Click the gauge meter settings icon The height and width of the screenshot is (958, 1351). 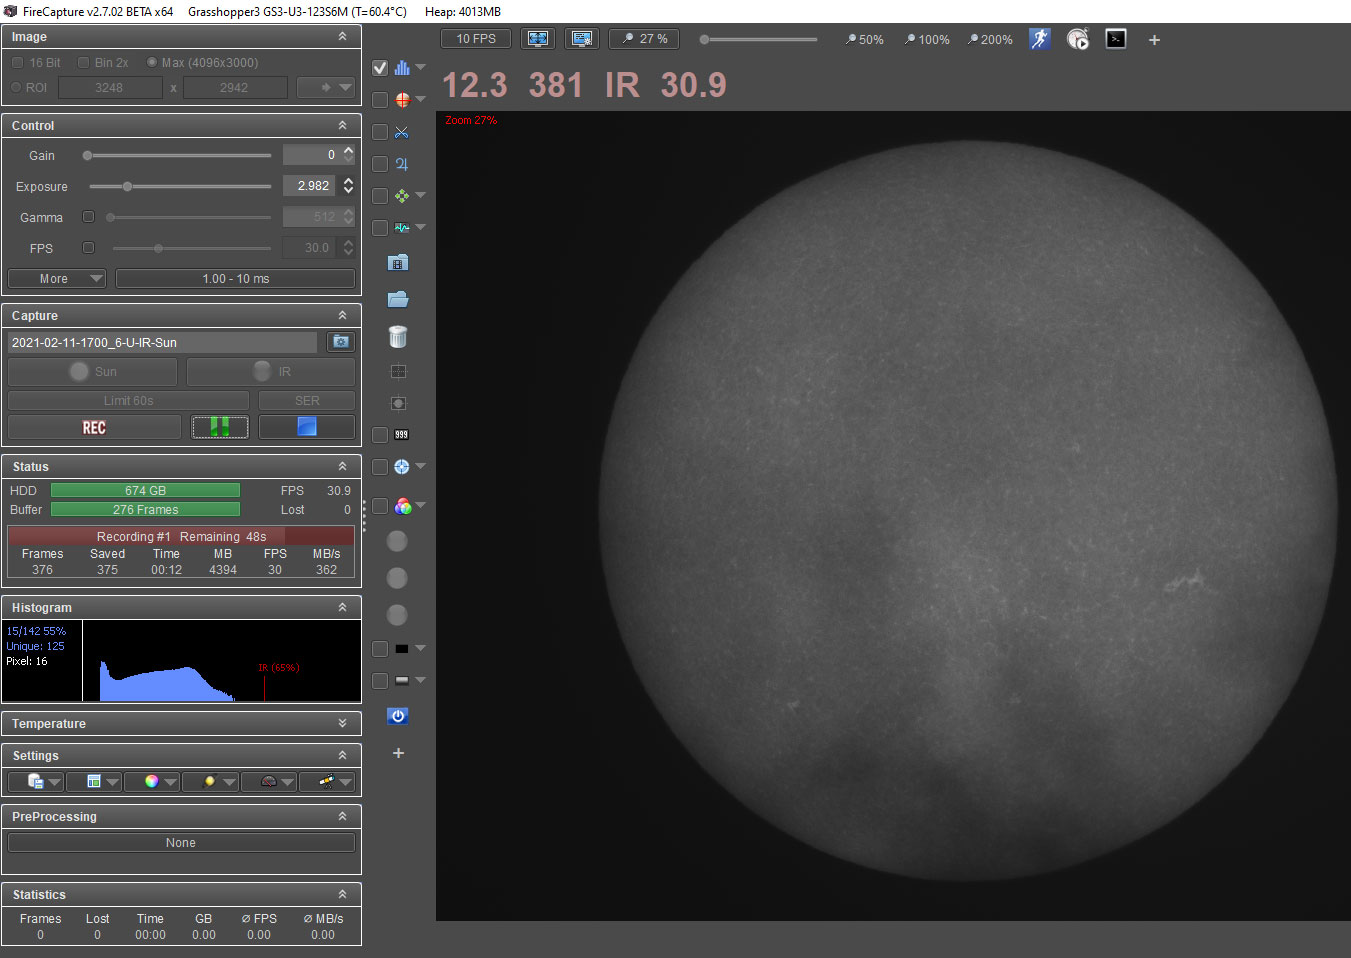point(268,782)
